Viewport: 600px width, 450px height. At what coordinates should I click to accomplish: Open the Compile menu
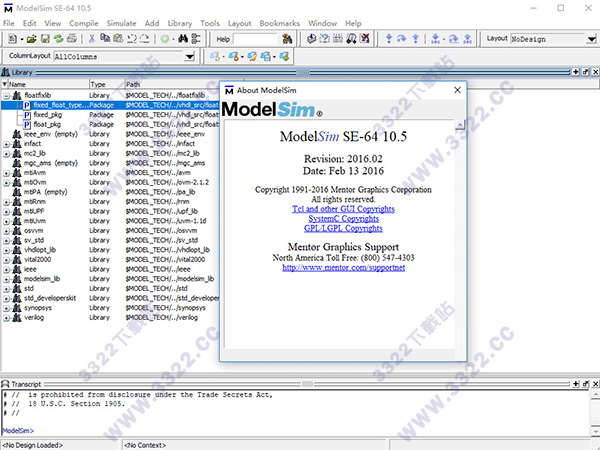pyautogui.click(x=84, y=21)
